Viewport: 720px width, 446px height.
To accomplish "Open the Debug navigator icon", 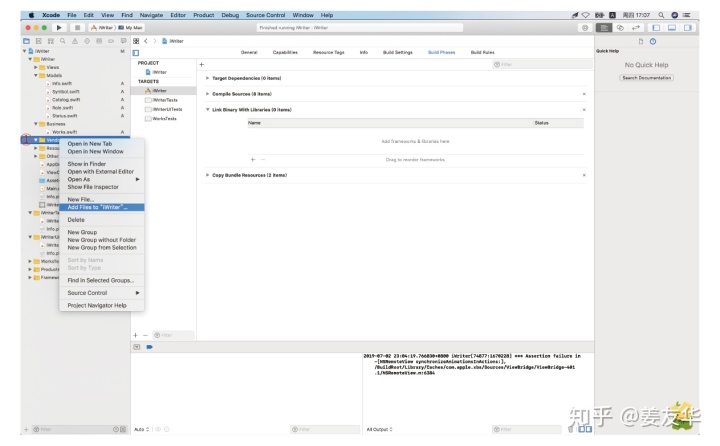I will pyautogui.click(x=99, y=41).
